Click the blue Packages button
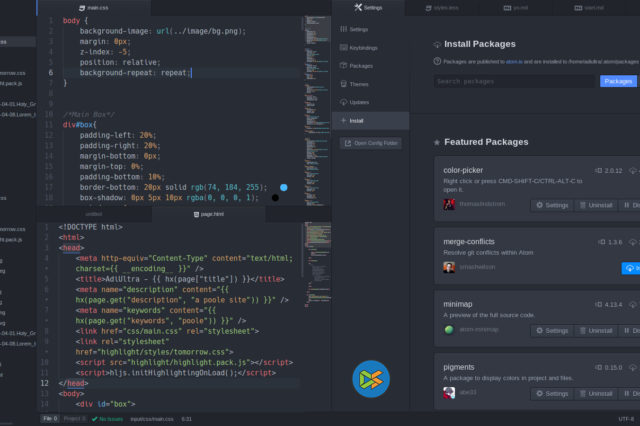The width and height of the screenshot is (640, 426). click(618, 81)
